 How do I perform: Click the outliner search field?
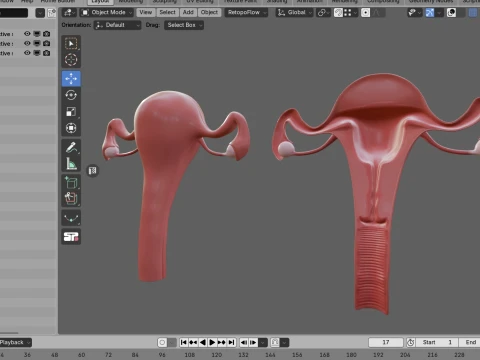[x=13, y=13]
